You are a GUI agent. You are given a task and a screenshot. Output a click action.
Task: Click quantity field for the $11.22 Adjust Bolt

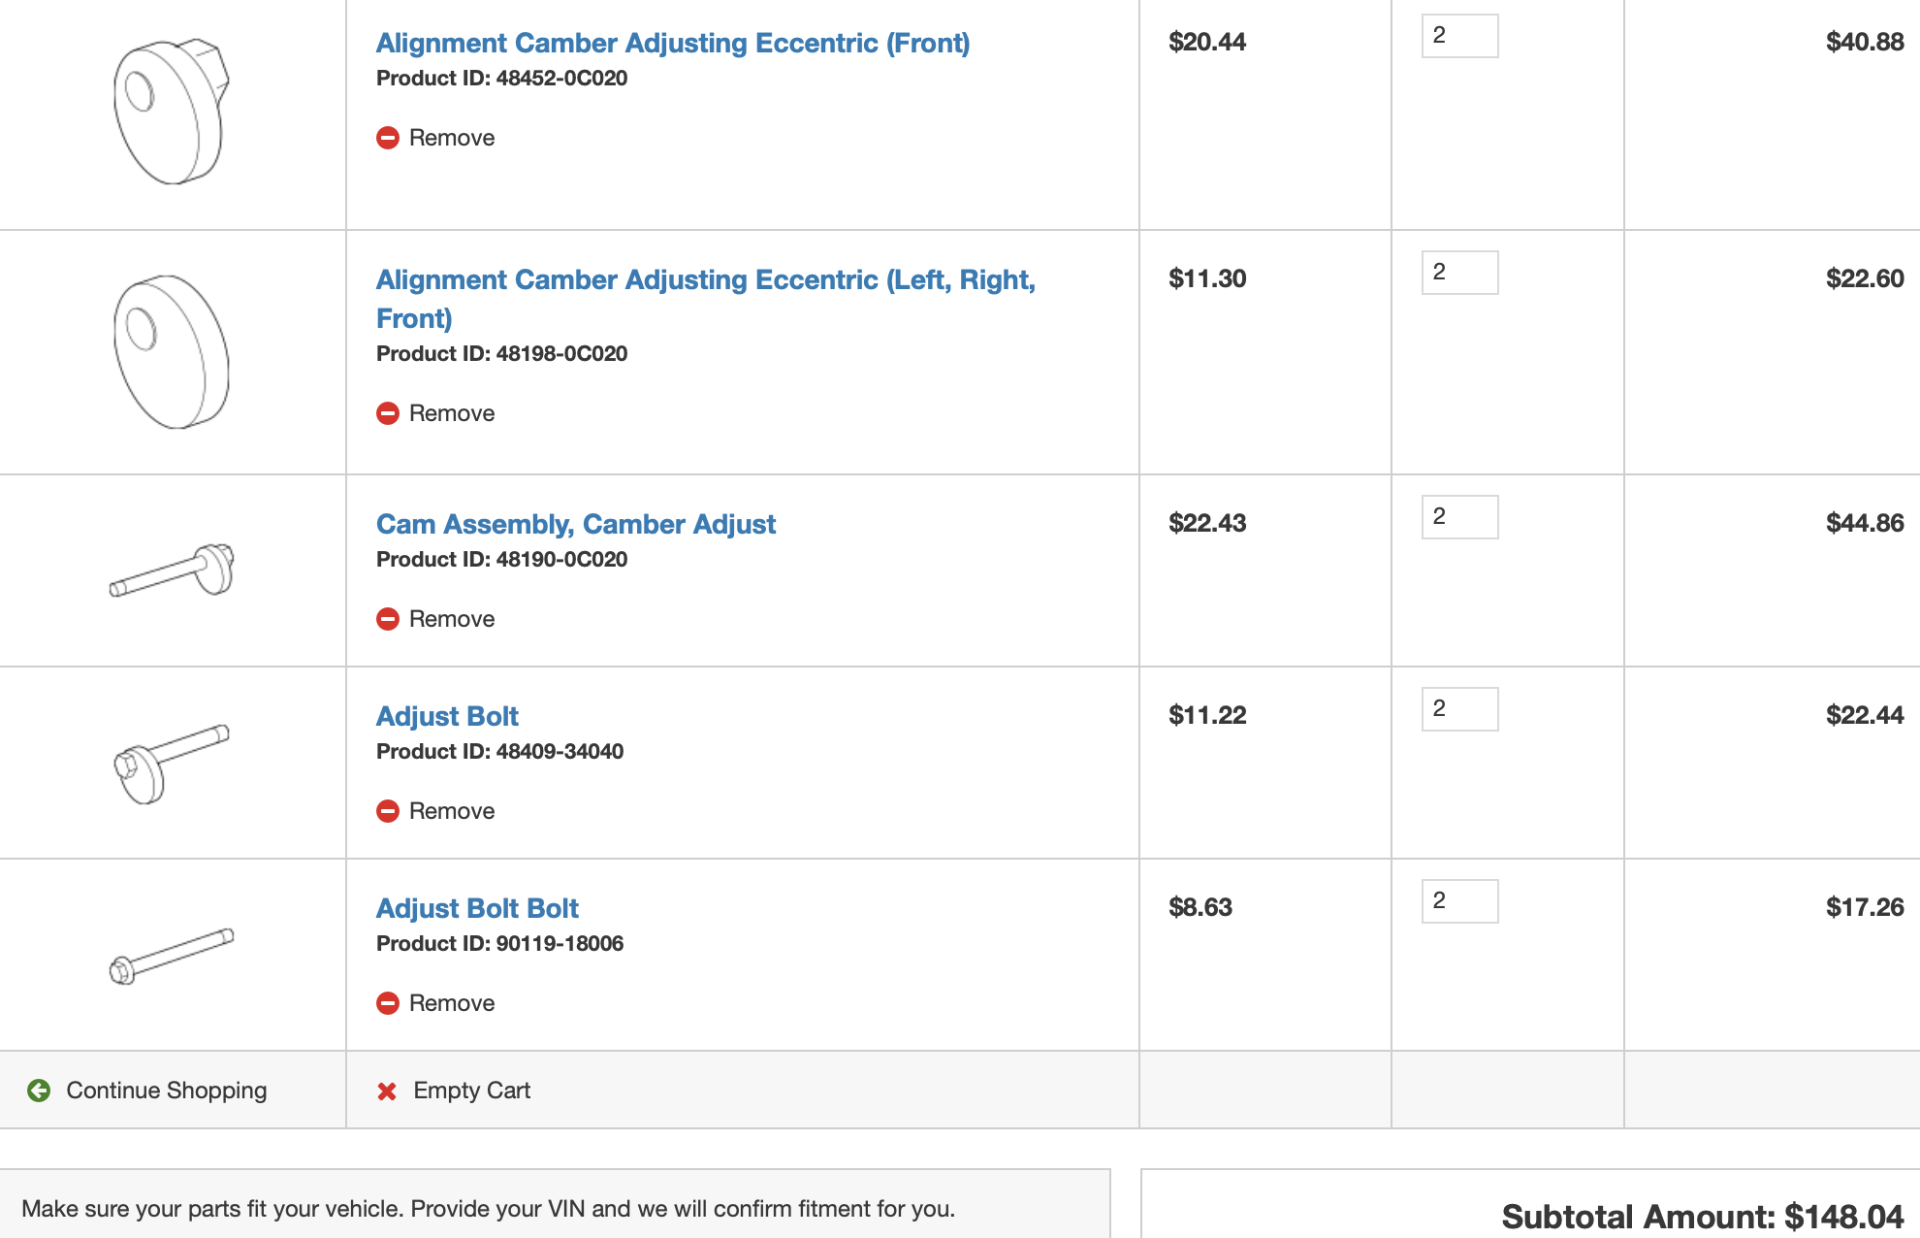(1459, 709)
